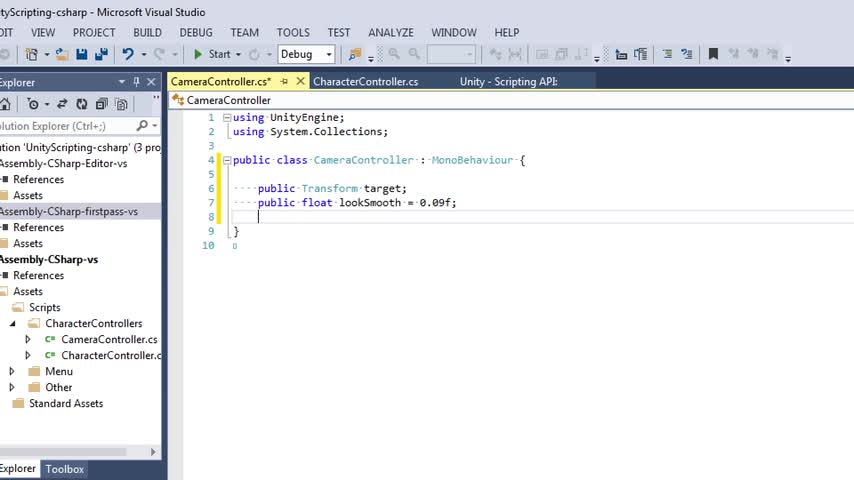Open the VIEW menu
The height and width of the screenshot is (480, 854).
pos(42,33)
